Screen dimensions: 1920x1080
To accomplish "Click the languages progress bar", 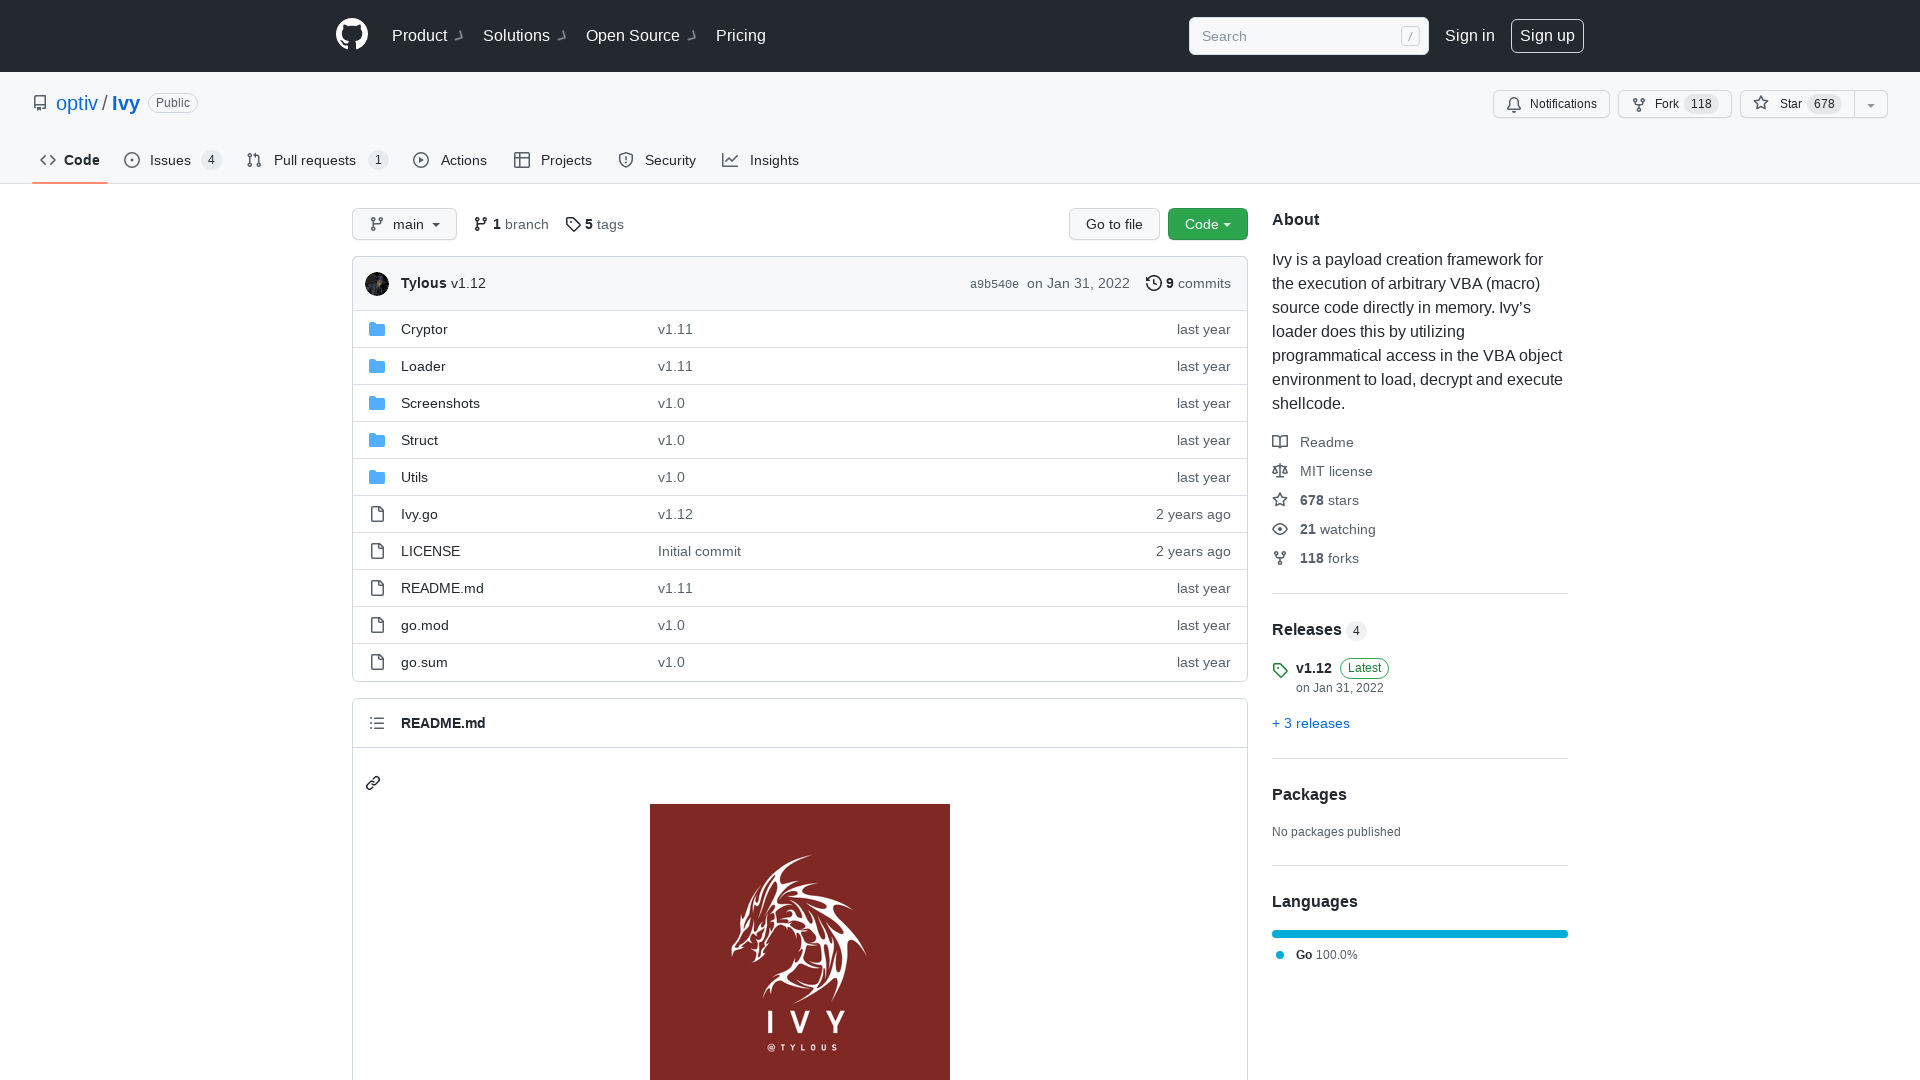I will (x=1420, y=934).
